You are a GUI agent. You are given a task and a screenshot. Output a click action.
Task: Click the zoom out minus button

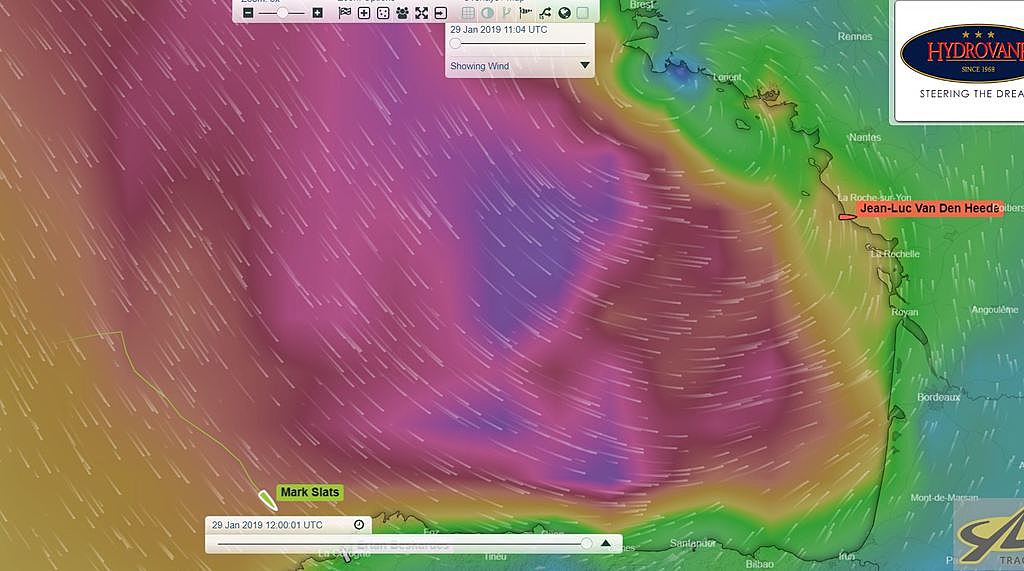(x=248, y=12)
